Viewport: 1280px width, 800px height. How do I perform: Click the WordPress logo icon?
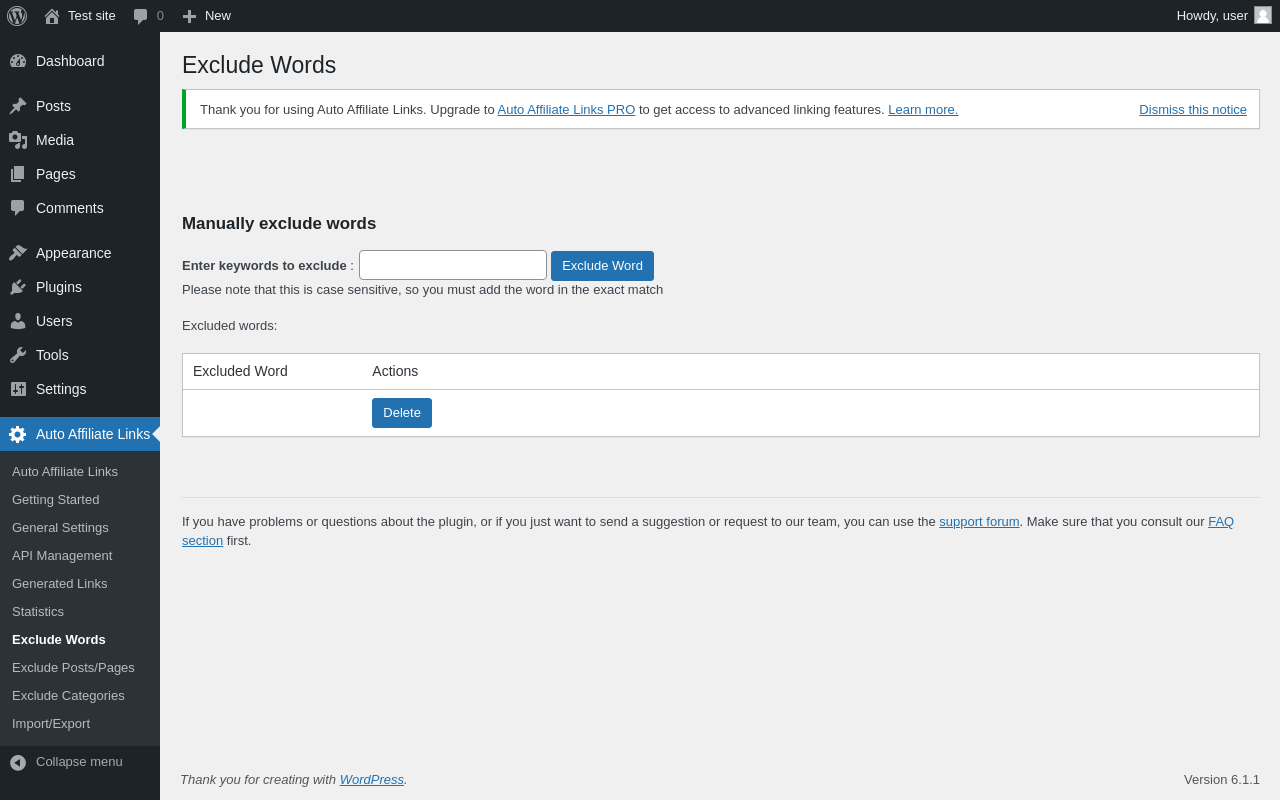pyautogui.click(x=17, y=16)
